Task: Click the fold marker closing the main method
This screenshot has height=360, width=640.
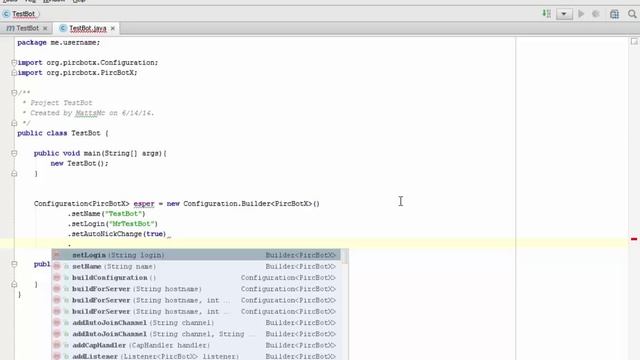Action: click(14, 173)
